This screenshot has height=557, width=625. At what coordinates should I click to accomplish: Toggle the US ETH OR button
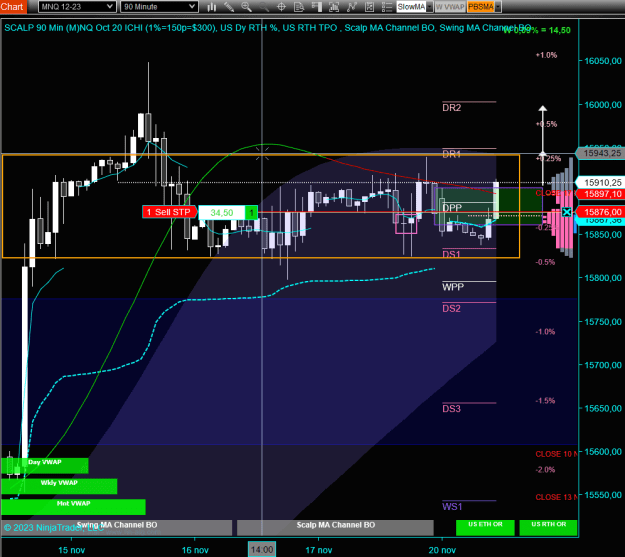click(485, 527)
